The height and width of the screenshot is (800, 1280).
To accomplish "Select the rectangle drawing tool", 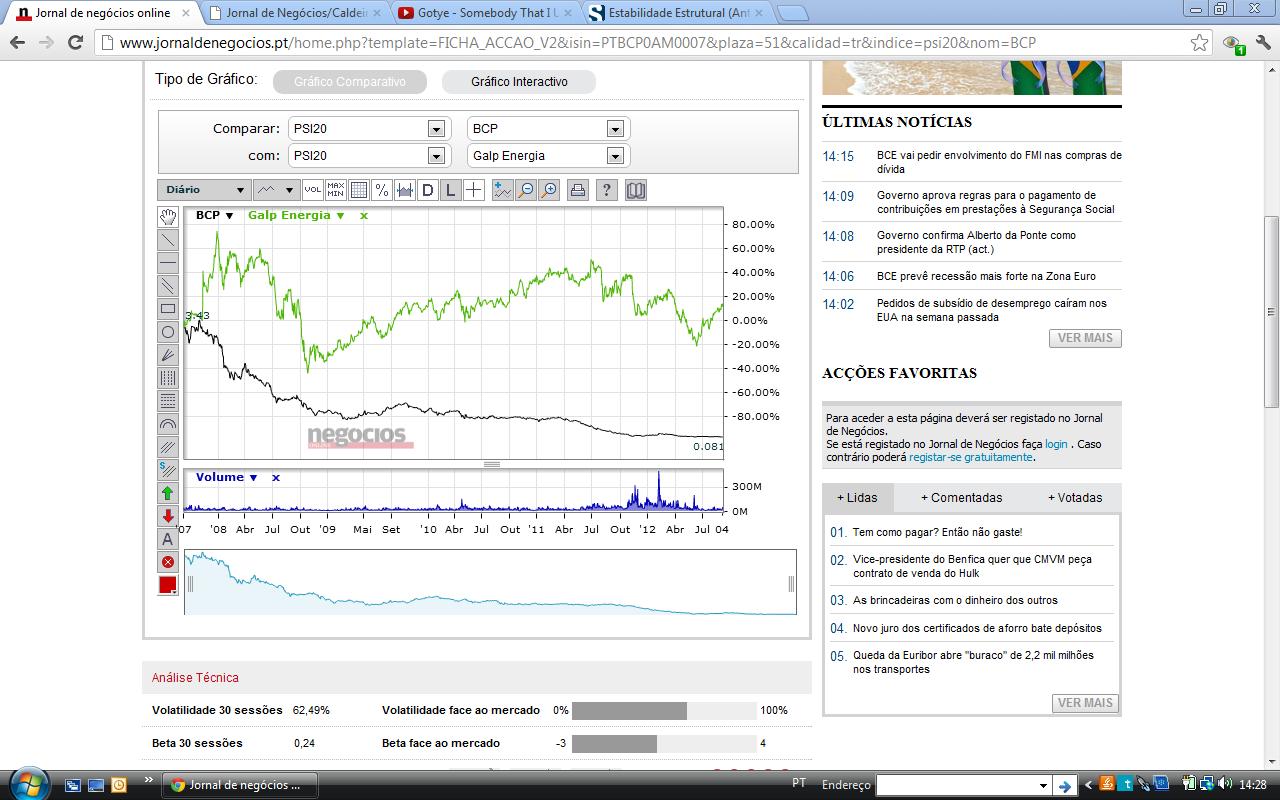I will point(168,308).
